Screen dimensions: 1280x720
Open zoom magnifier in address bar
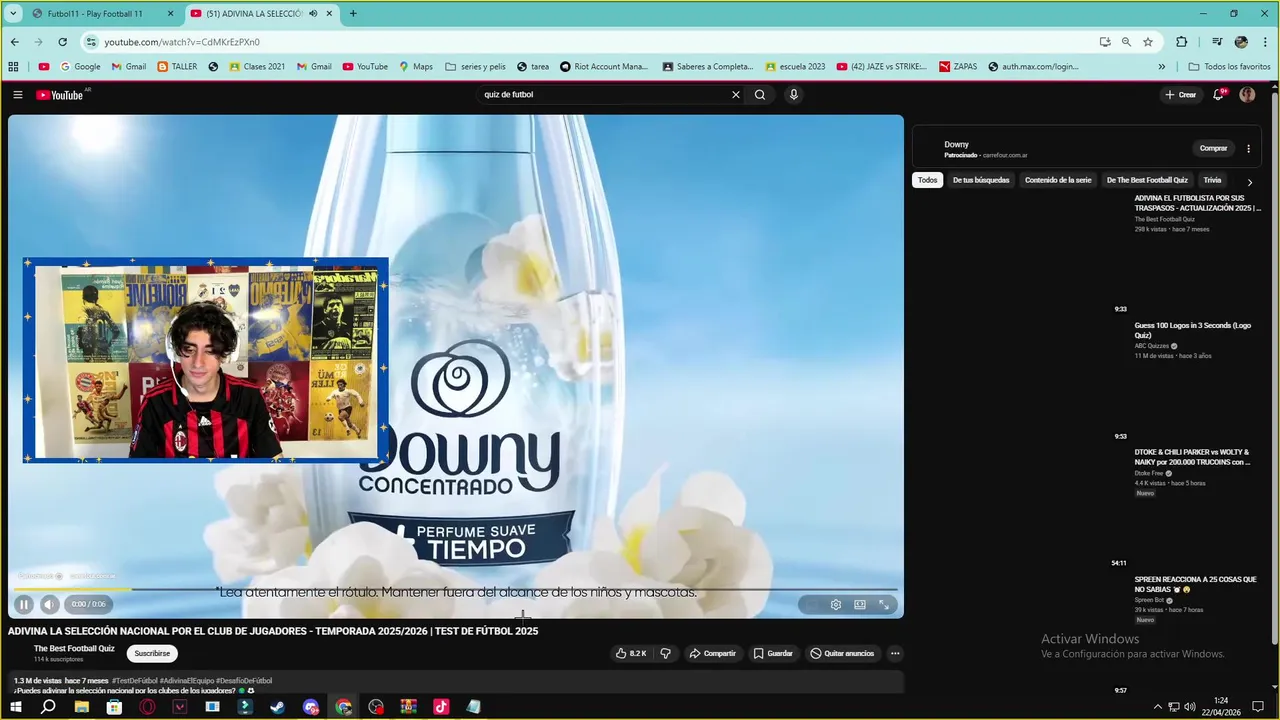click(1126, 42)
